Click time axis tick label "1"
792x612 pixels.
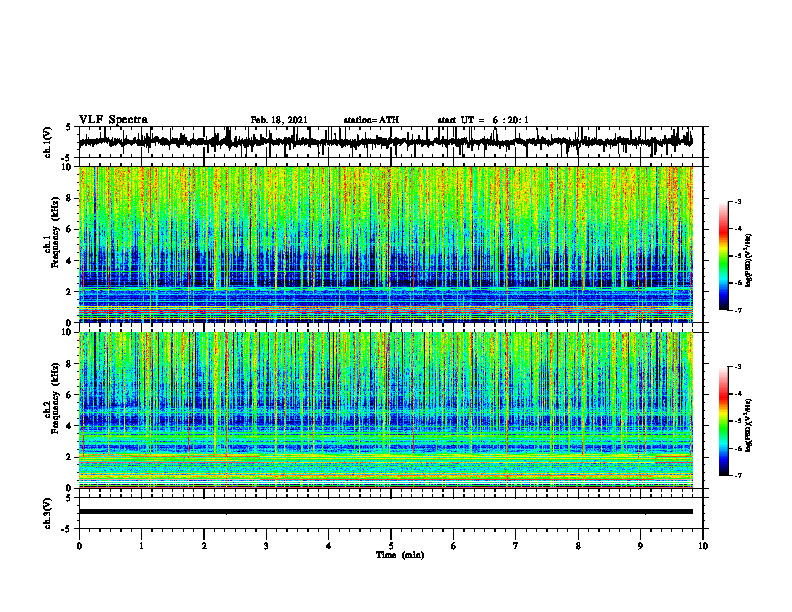click(141, 546)
